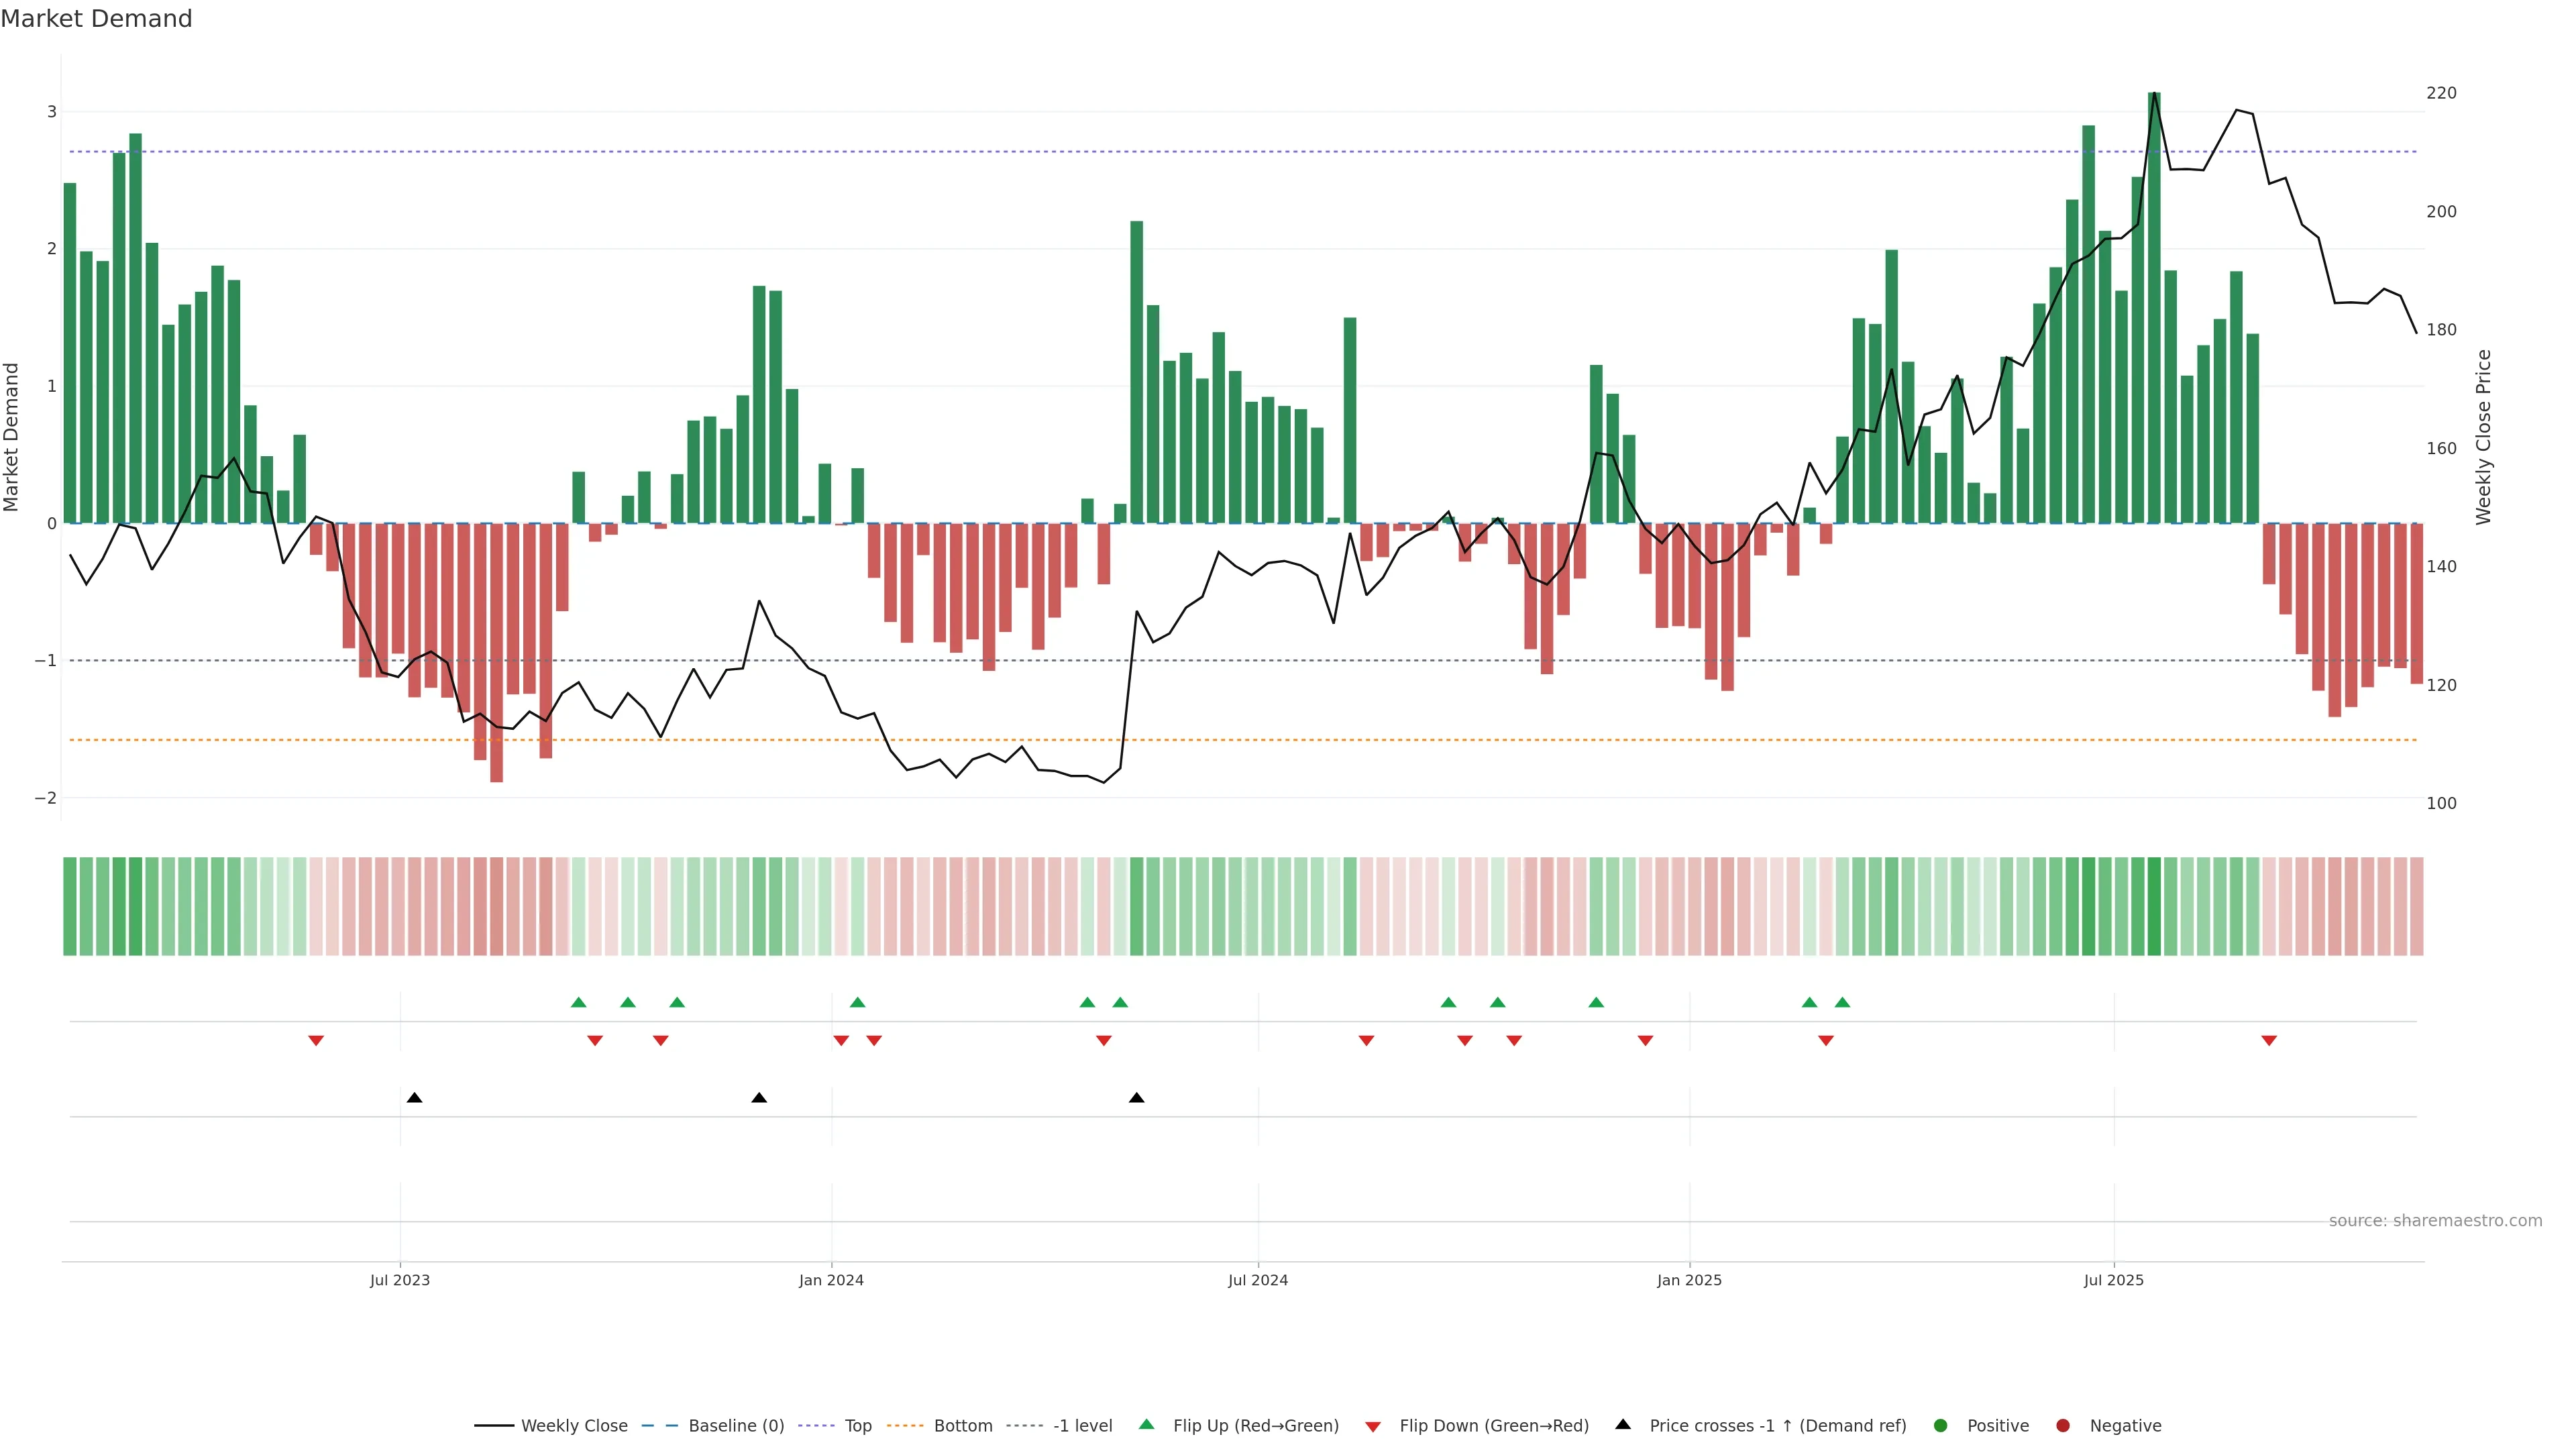Click the last red flip-down marker after Jul 2025
2576x1449 pixels.
point(2269,1041)
